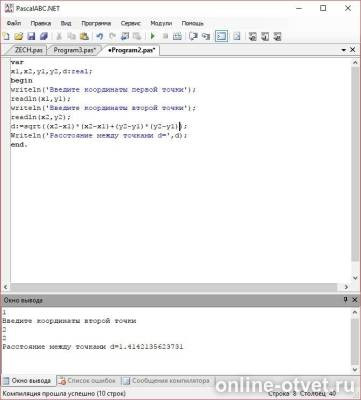This screenshot has height=400, width=361.
Task: Click the Step Into debug icon
Action: [206, 36]
